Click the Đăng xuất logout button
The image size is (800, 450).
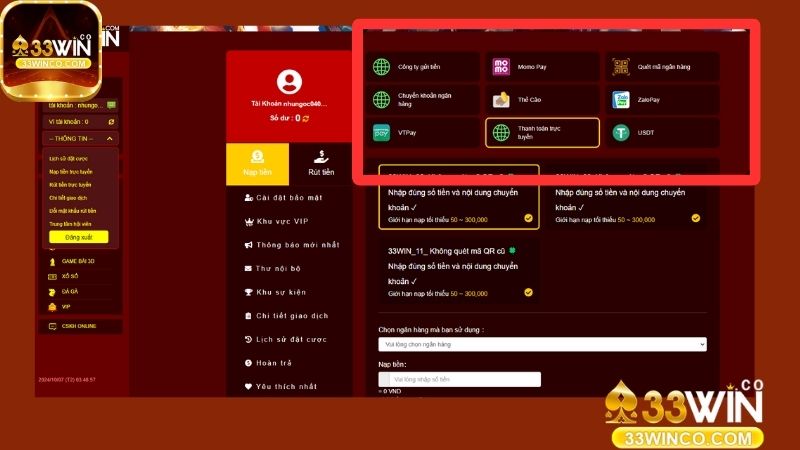pos(79,237)
